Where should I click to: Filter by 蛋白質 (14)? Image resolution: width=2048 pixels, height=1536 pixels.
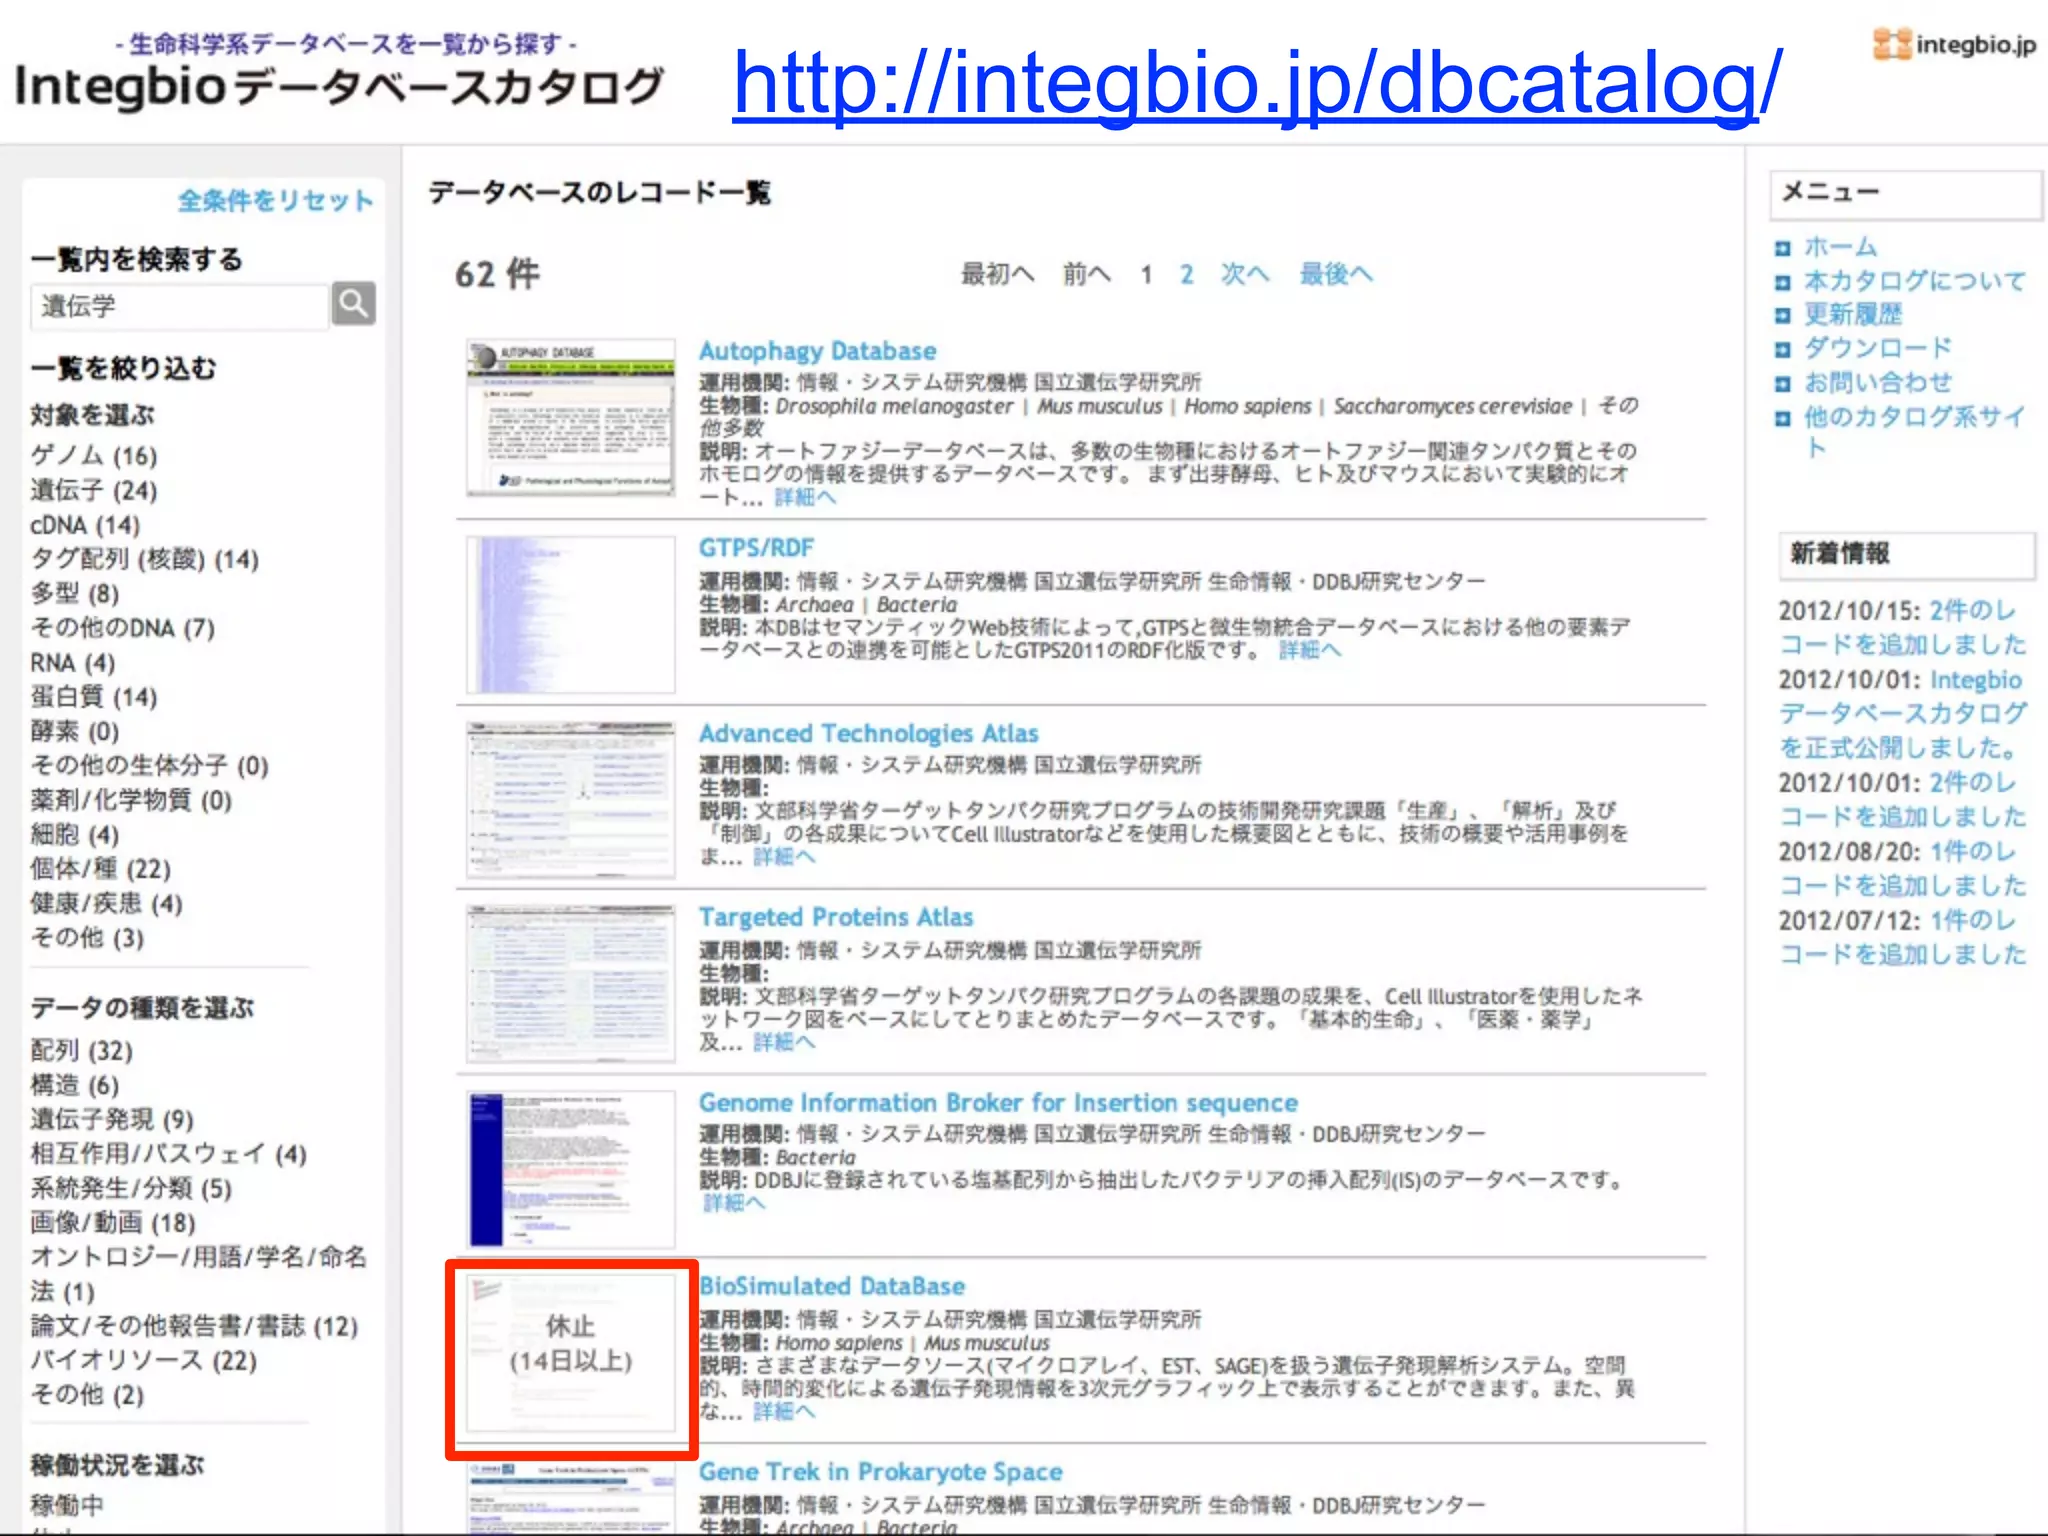point(94,697)
